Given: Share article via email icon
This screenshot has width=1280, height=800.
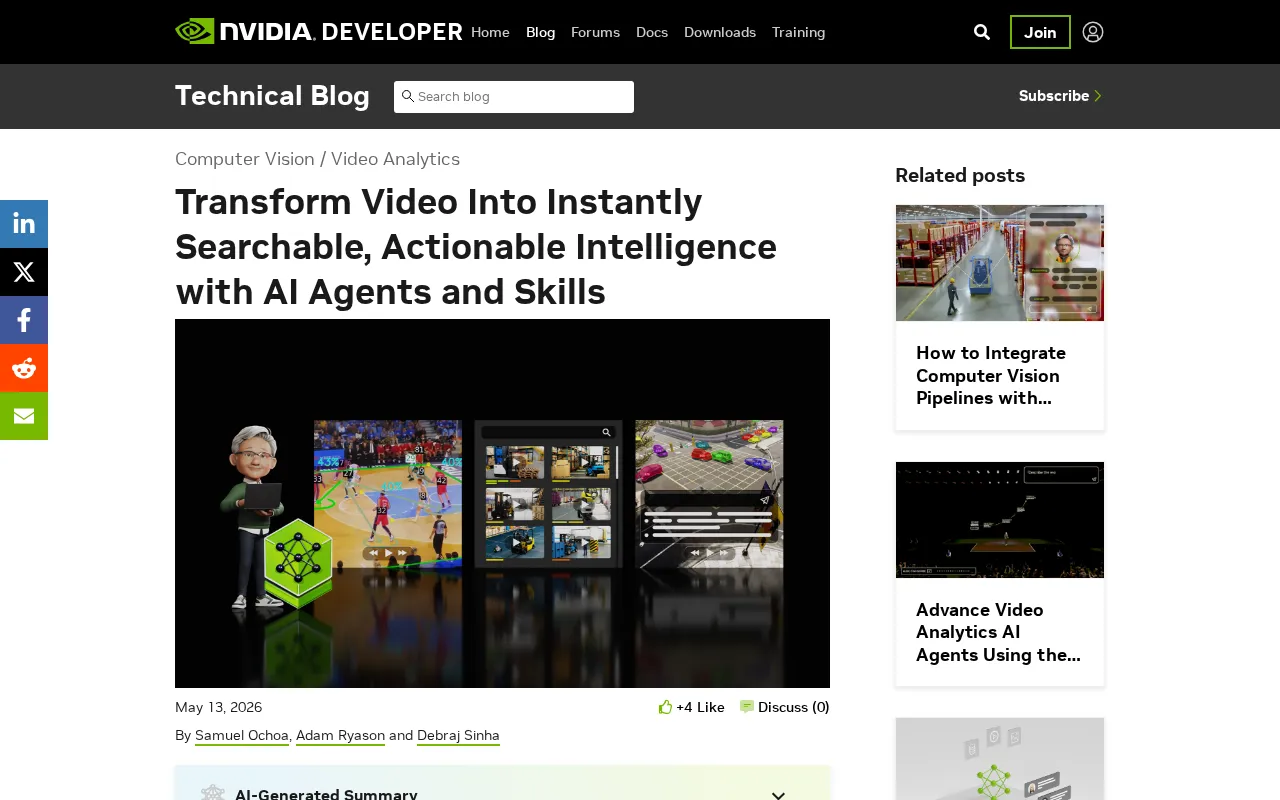Looking at the screenshot, I should [x=24, y=416].
